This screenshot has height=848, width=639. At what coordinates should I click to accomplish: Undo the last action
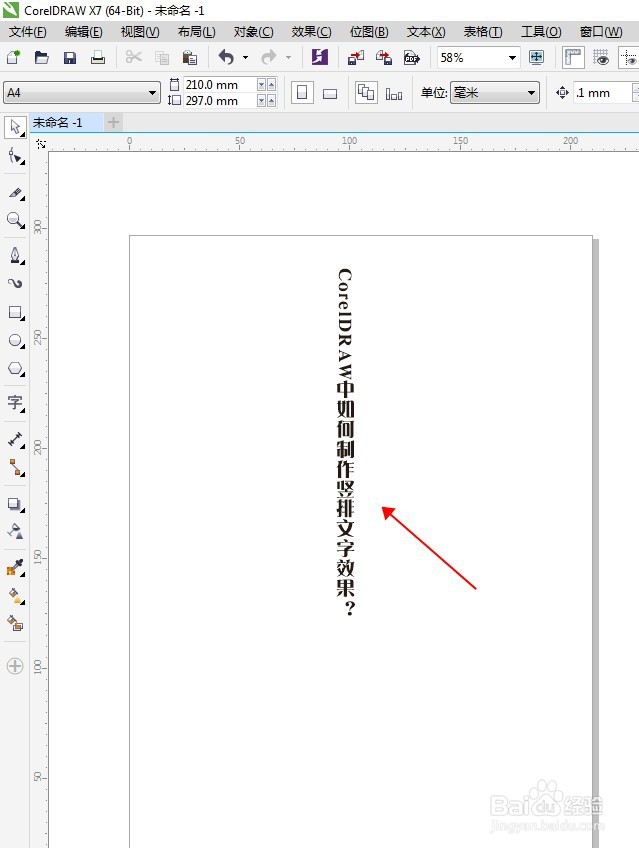[226, 57]
